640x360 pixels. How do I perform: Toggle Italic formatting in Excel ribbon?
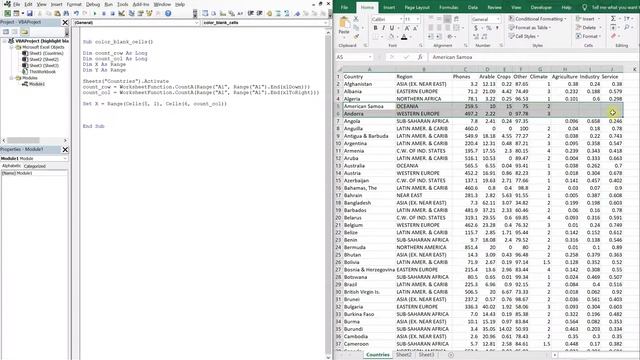[383, 28]
